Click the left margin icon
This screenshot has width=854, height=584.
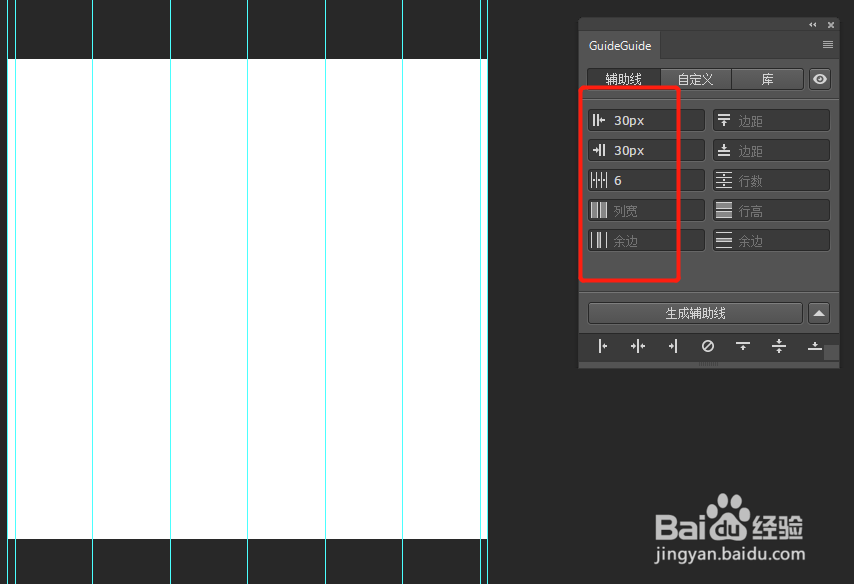[x=599, y=120]
